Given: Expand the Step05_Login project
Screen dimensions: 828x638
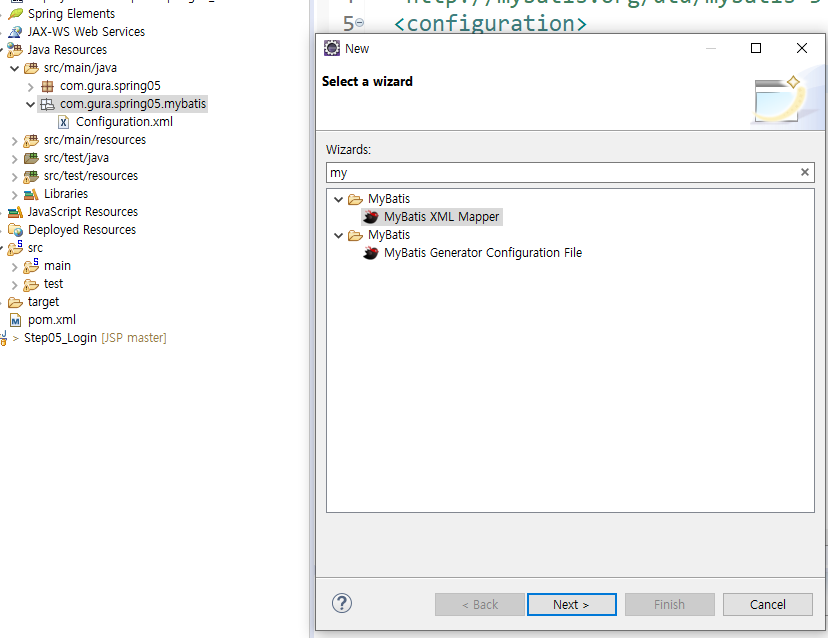Looking at the screenshot, I should pyautogui.click(x=16, y=338).
